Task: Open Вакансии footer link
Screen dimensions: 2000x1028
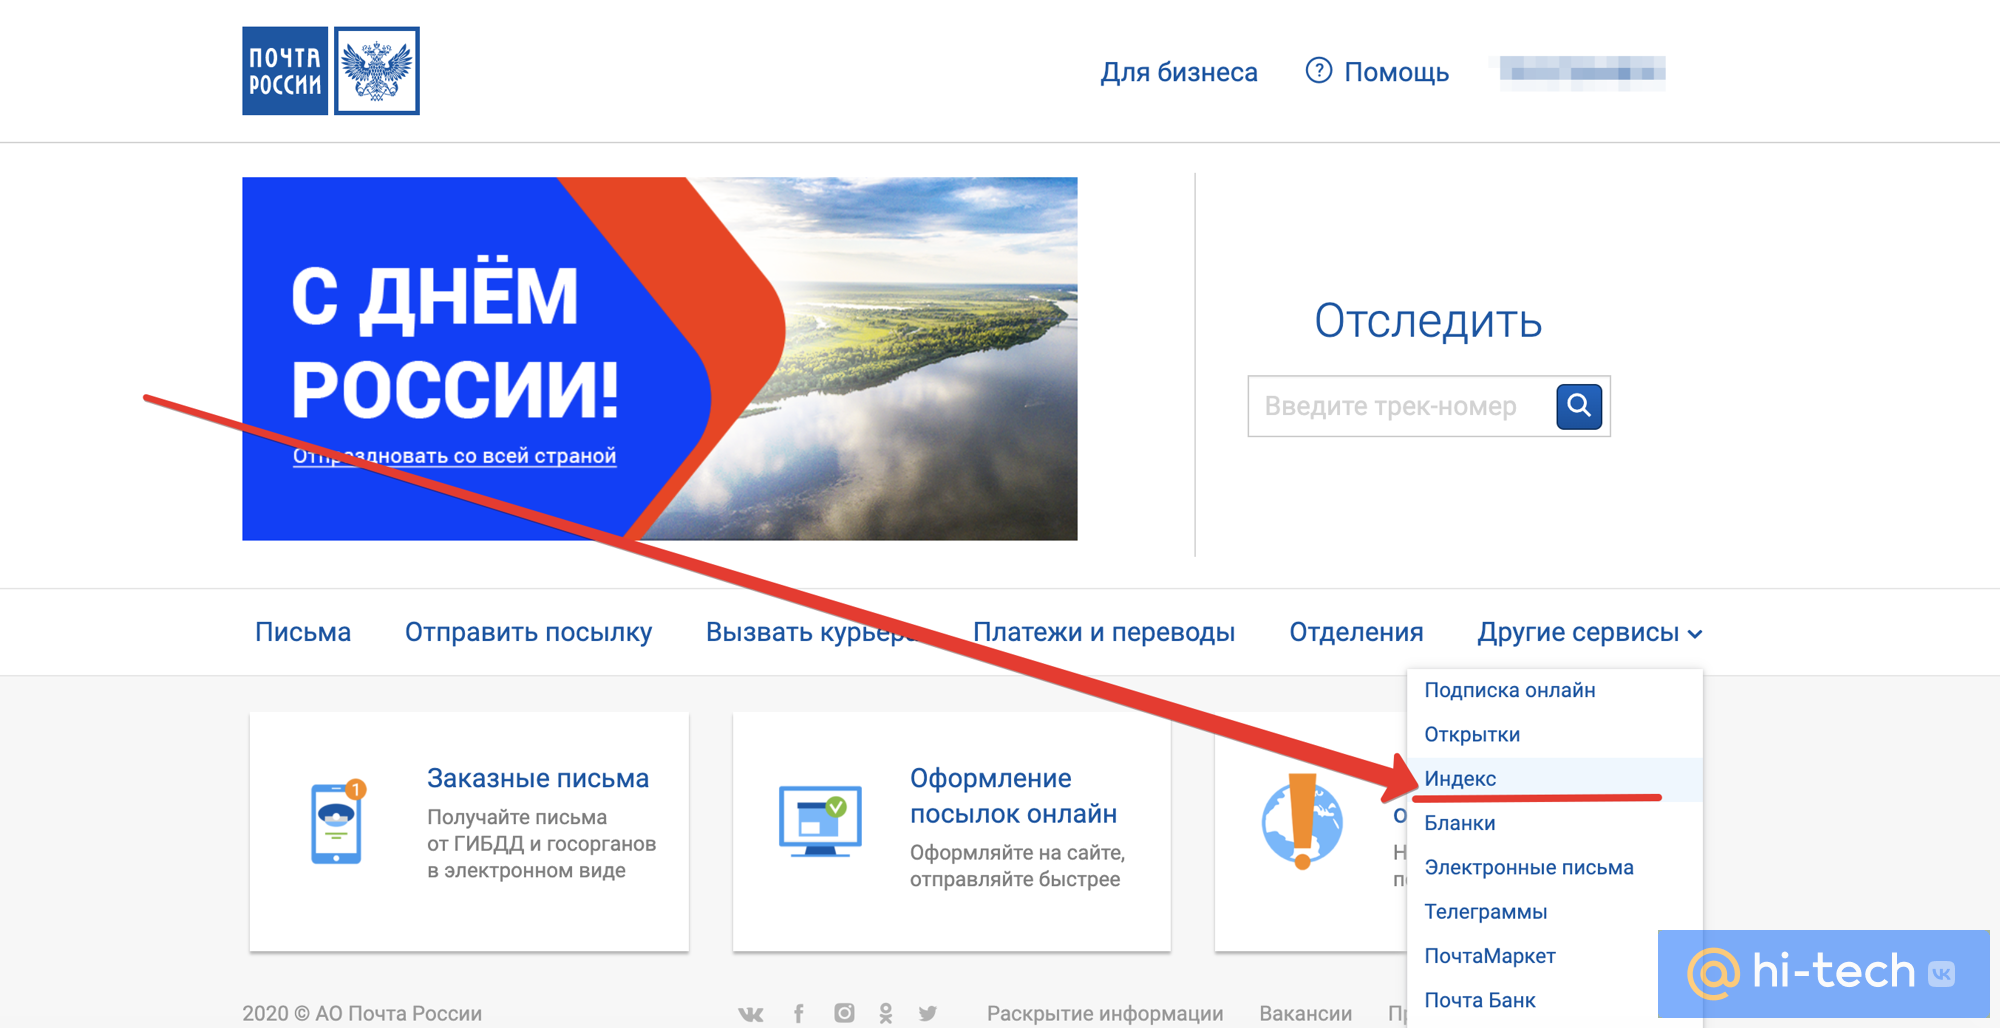Action: (1305, 1013)
